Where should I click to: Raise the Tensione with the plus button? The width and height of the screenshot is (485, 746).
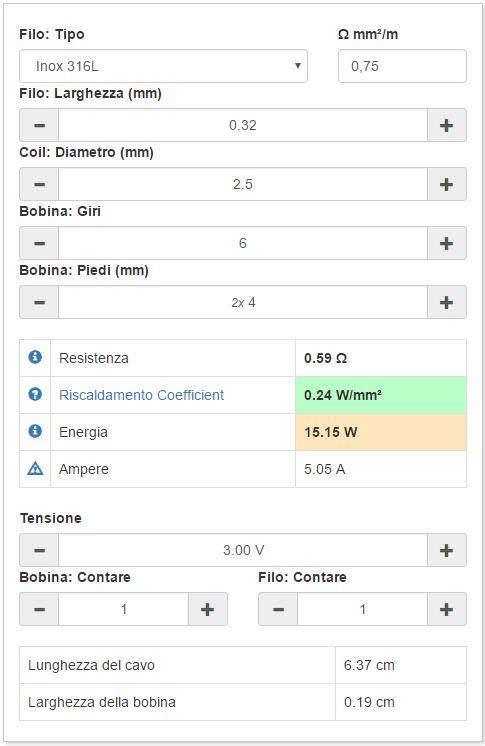click(446, 550)
